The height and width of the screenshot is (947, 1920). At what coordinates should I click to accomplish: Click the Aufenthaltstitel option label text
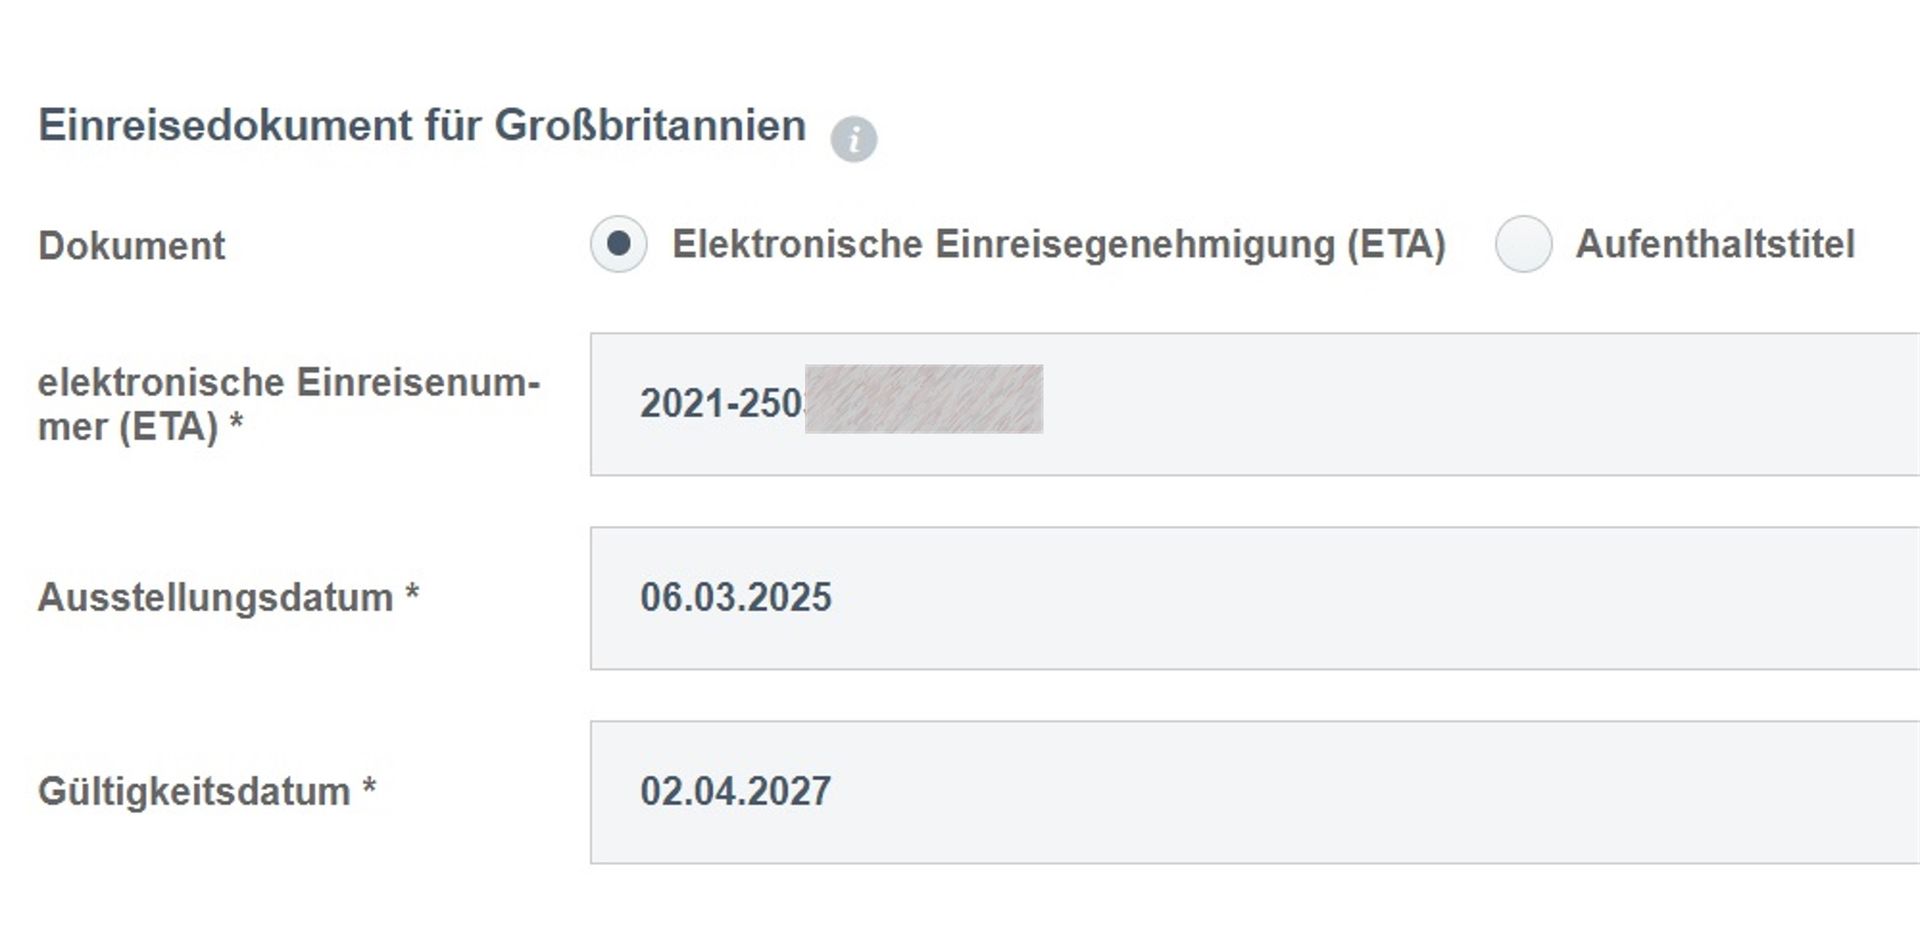pyautogui.click(x=1715, y=244)
